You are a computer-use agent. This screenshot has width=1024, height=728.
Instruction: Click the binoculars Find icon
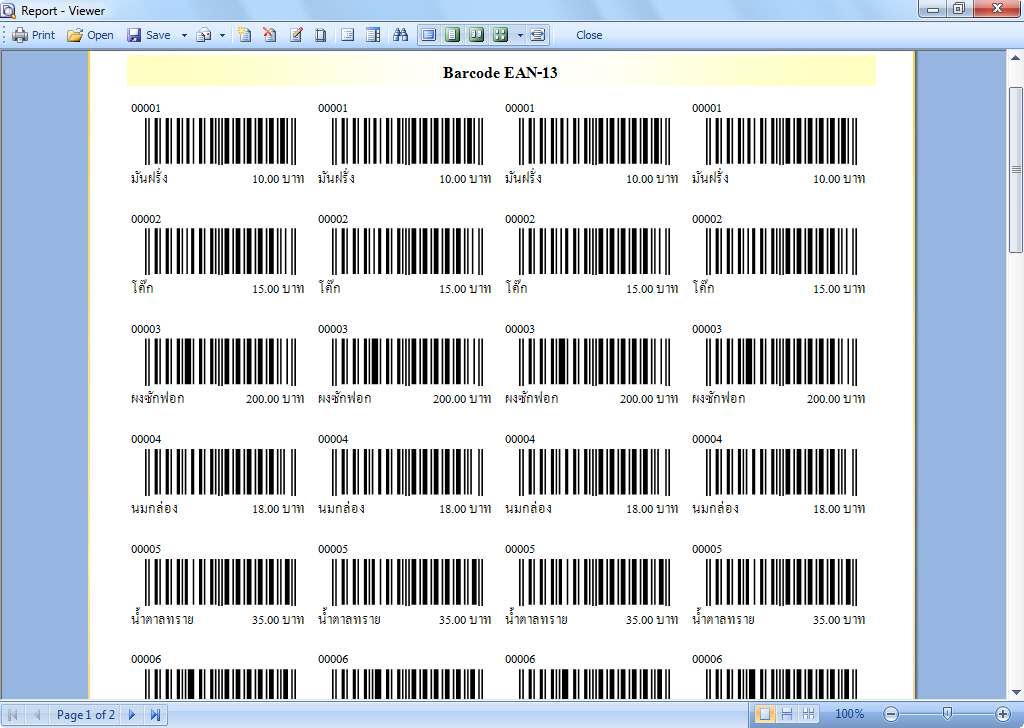[x=401, y=35]
